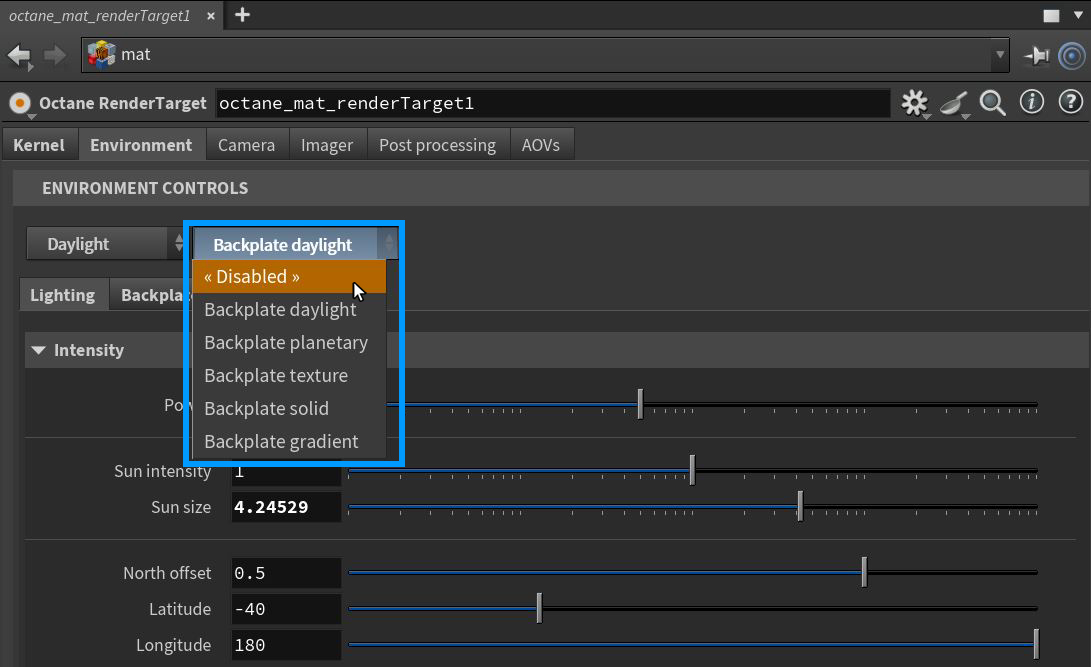The image size is (1091, 667).
Task: Open the Post processing tab
Action: (x=437, y=145)
